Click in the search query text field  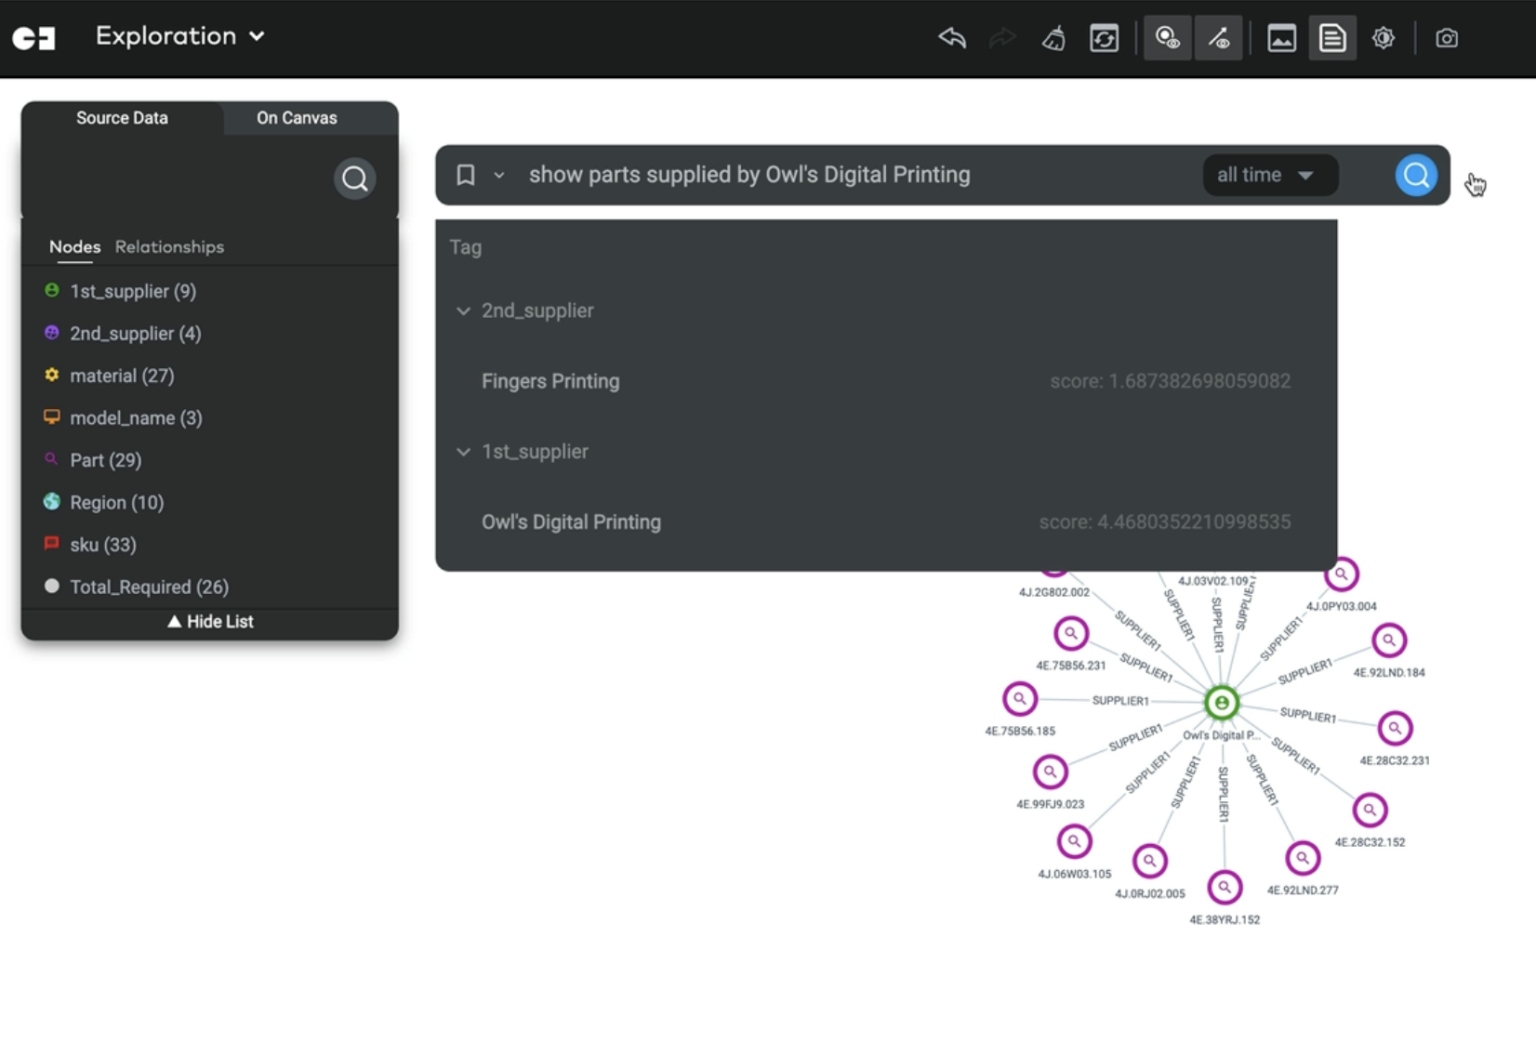(850, 175)
